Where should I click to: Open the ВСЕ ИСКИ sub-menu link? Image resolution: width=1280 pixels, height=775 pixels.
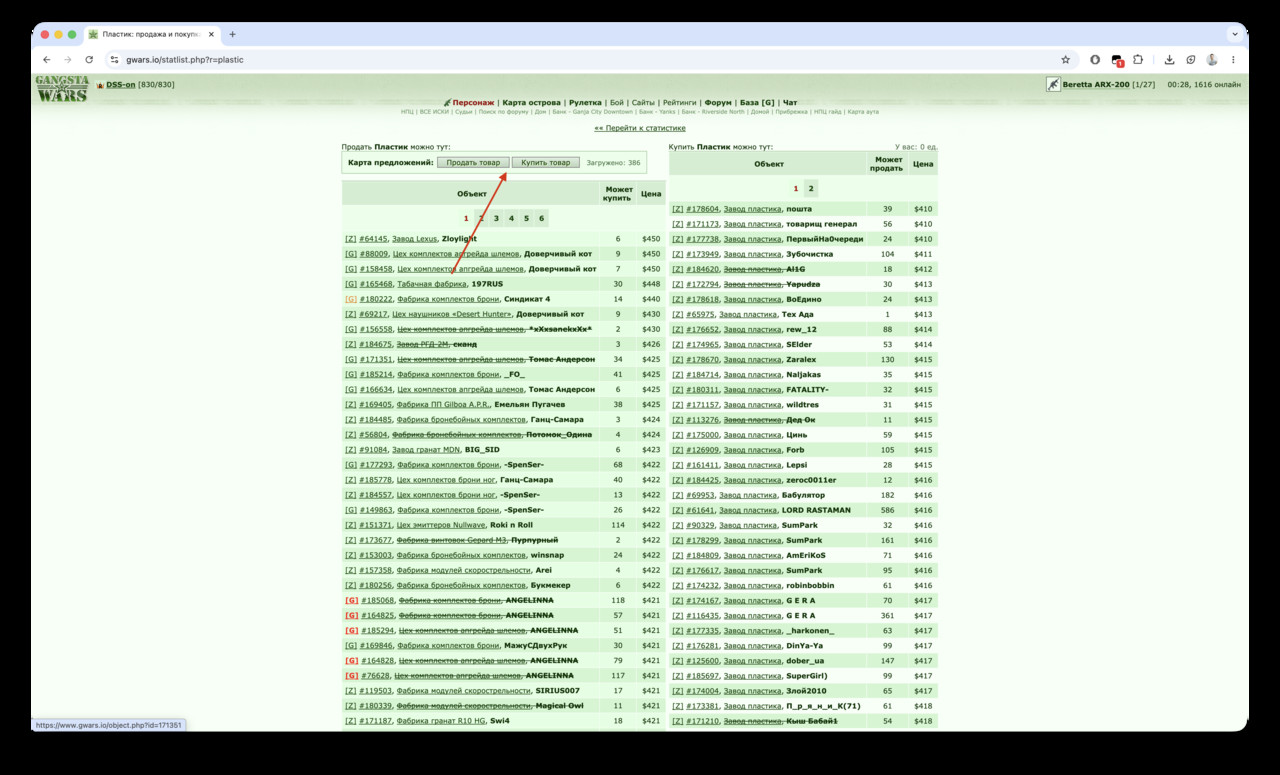coord(433,112)
